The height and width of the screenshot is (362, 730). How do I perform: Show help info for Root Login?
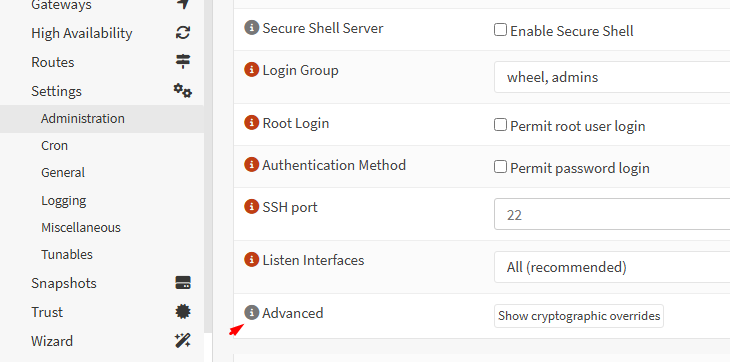(x=251, y=123)
